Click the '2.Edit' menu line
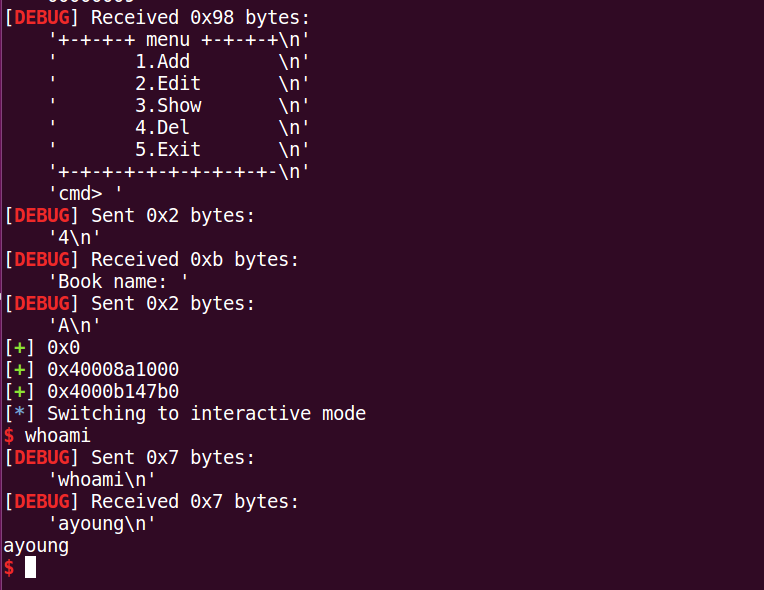Viewport: 764px width, 590px height. [x=167, y=84]
